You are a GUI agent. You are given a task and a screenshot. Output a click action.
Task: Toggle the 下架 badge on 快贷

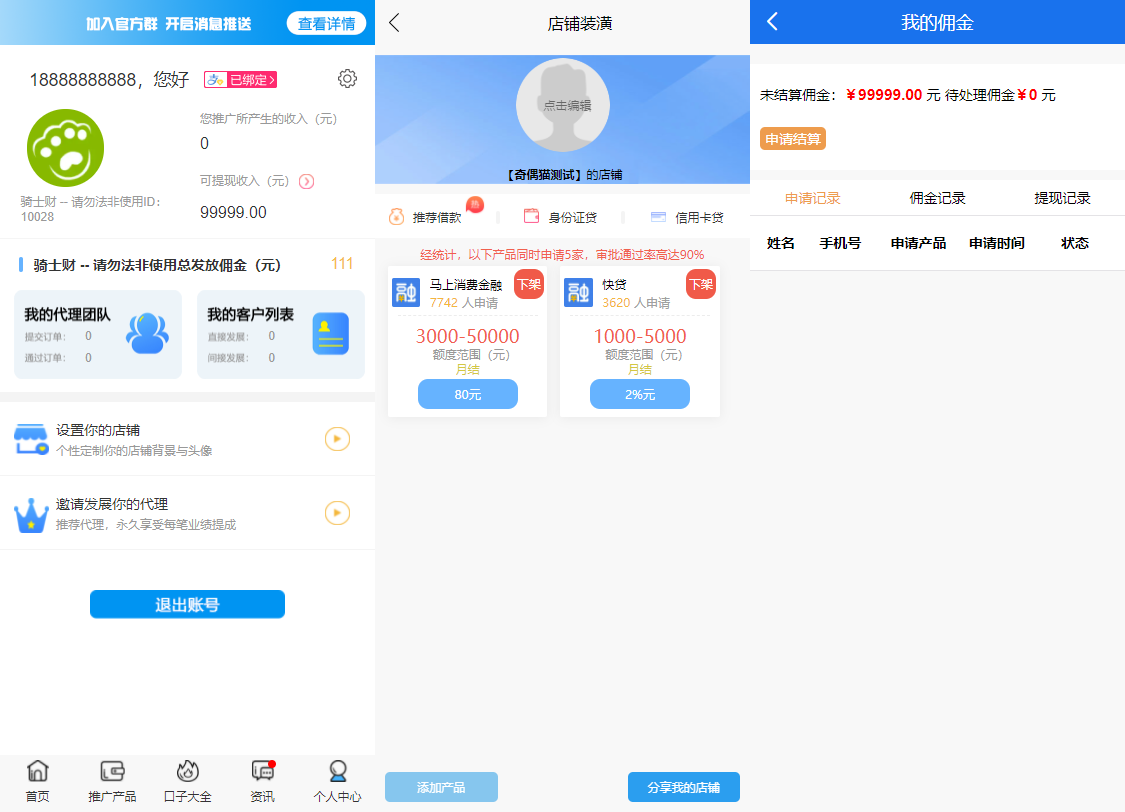tap(700, 284)
